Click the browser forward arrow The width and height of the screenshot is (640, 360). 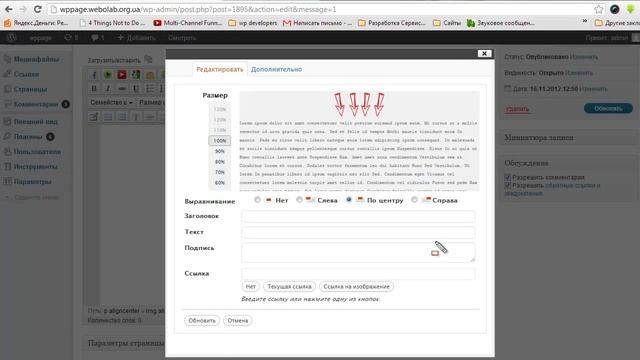[23, 9]
